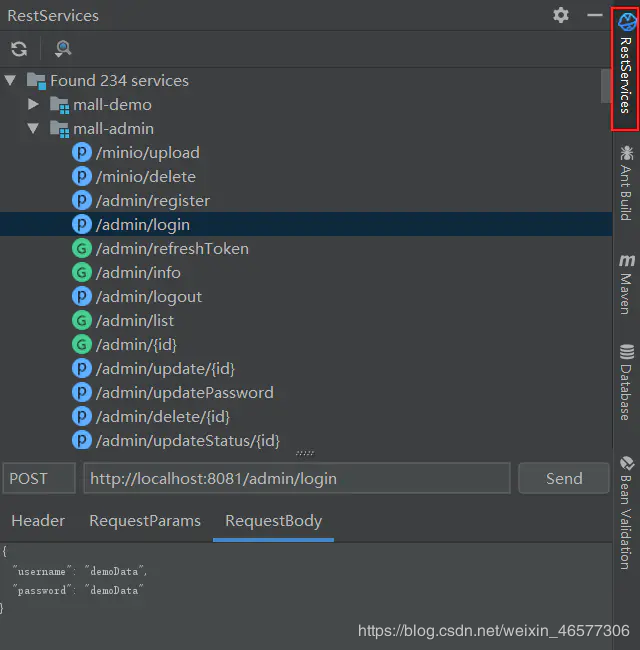Switch to the Header tab
This screenshot has width=640, height=650.
click(x=38, y=521)
